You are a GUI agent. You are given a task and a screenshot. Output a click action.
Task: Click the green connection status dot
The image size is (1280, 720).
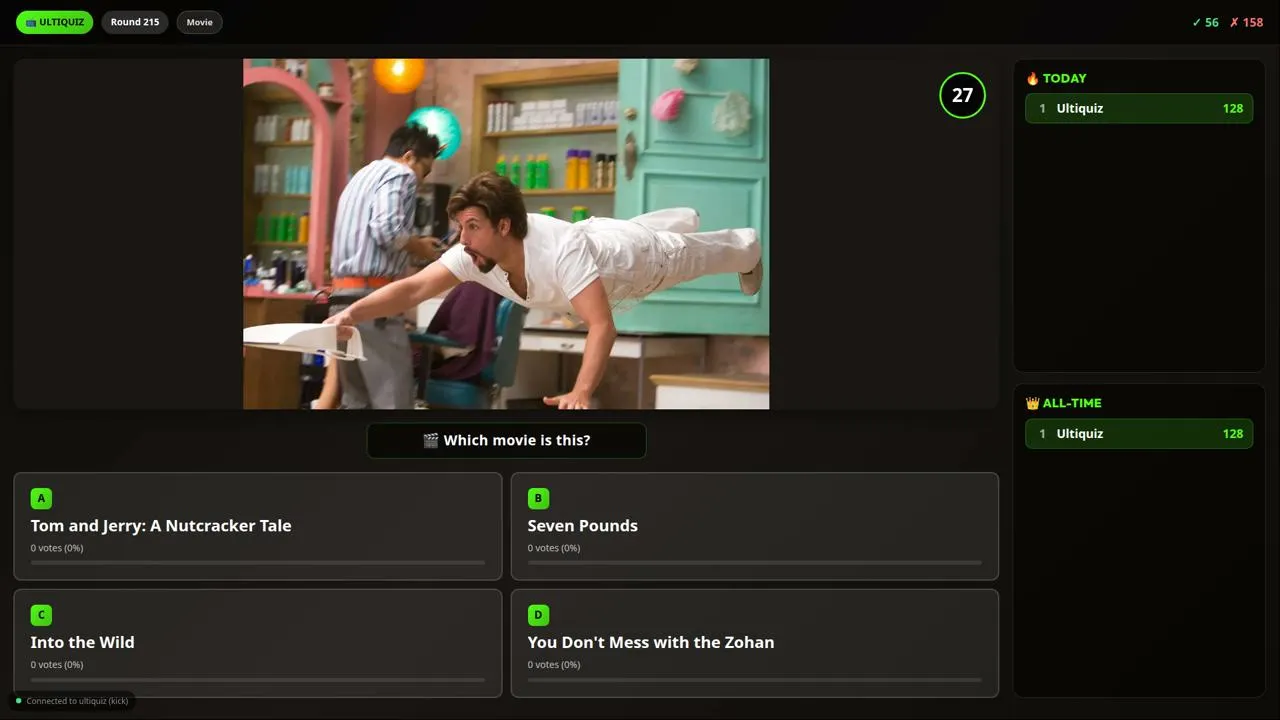[18, 701]
